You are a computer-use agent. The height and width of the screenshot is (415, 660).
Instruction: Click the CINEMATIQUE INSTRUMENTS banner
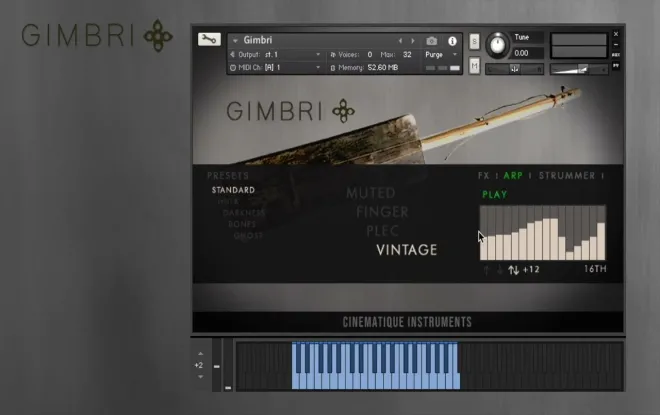coord(407,322)
